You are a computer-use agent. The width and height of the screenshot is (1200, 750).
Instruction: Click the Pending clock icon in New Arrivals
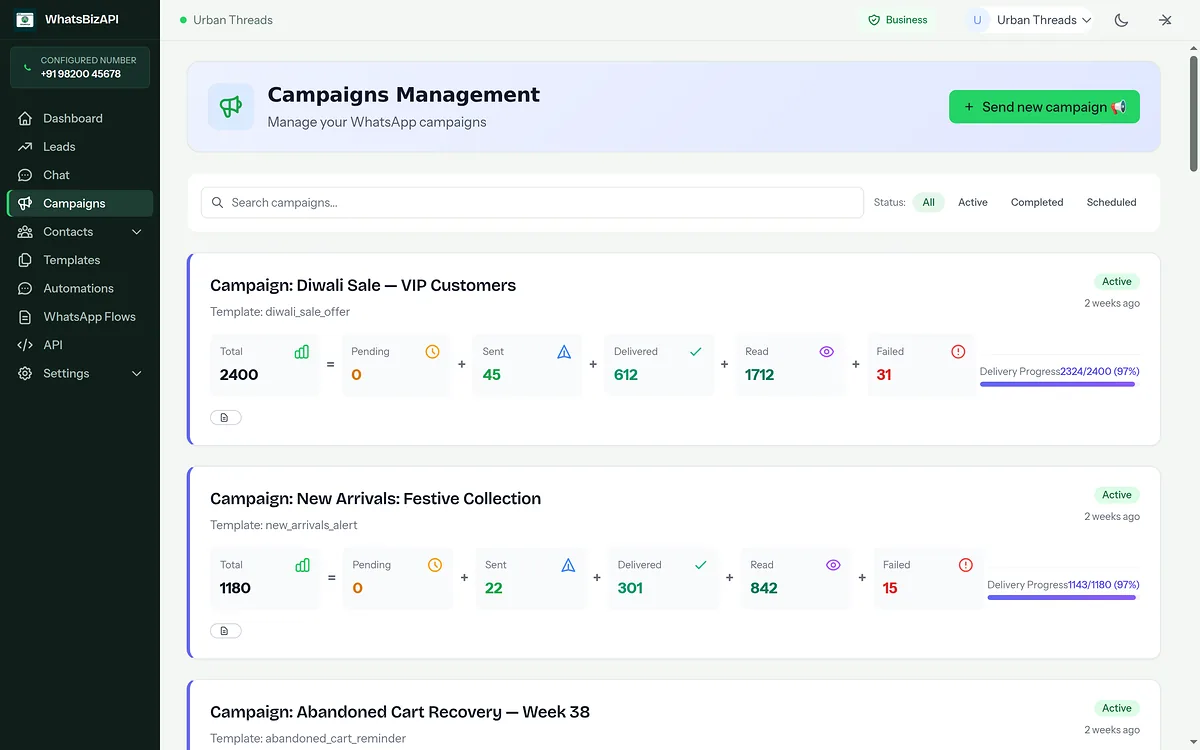pos(435,565)
